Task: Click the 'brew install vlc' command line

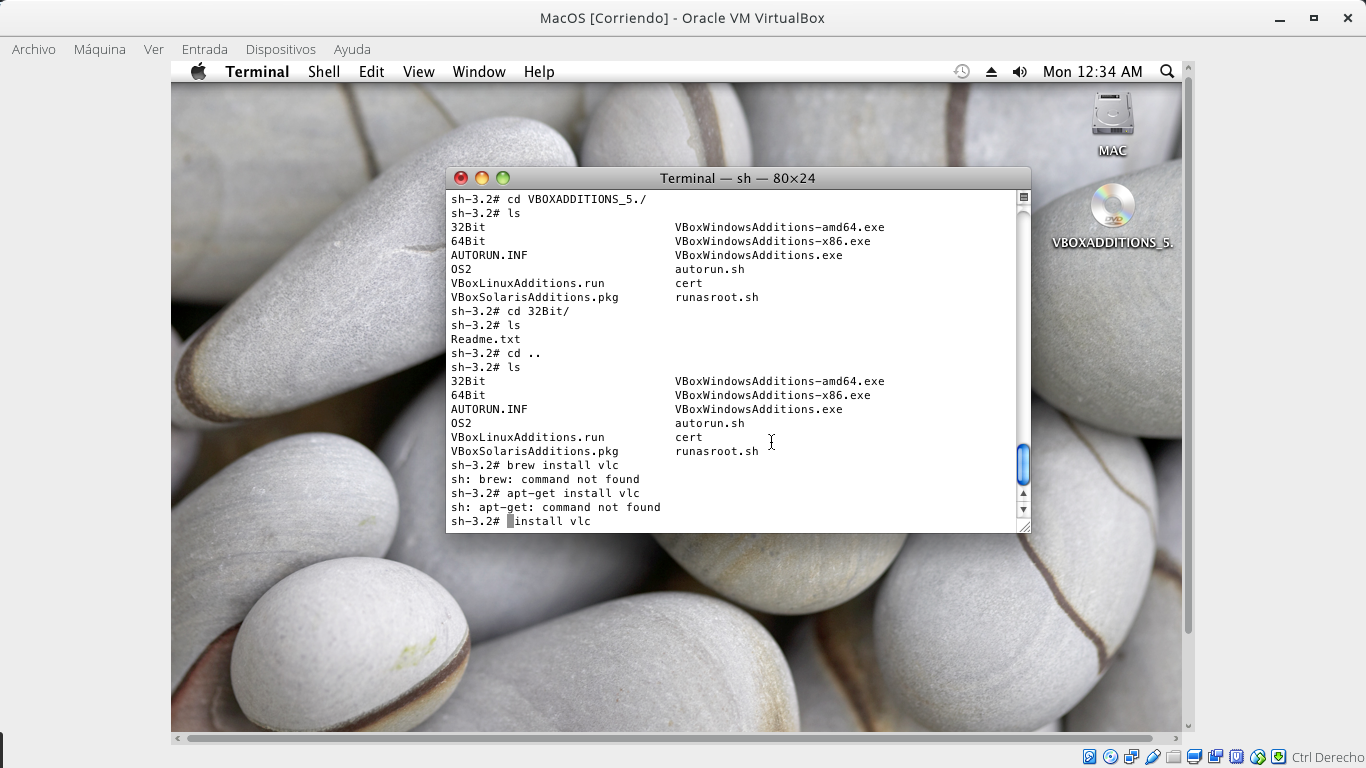Action: pyautogui.click(x=535, y=465)
